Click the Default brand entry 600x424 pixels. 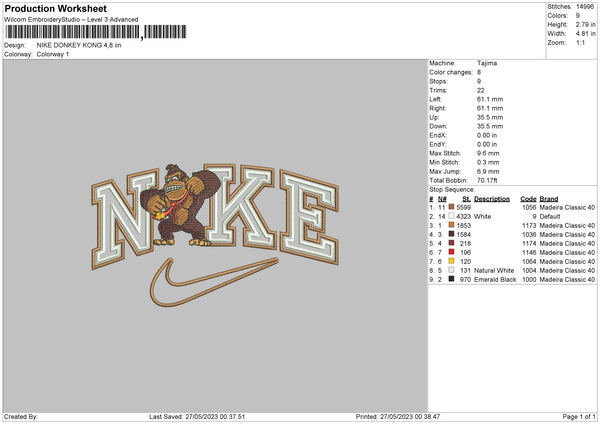549,216
